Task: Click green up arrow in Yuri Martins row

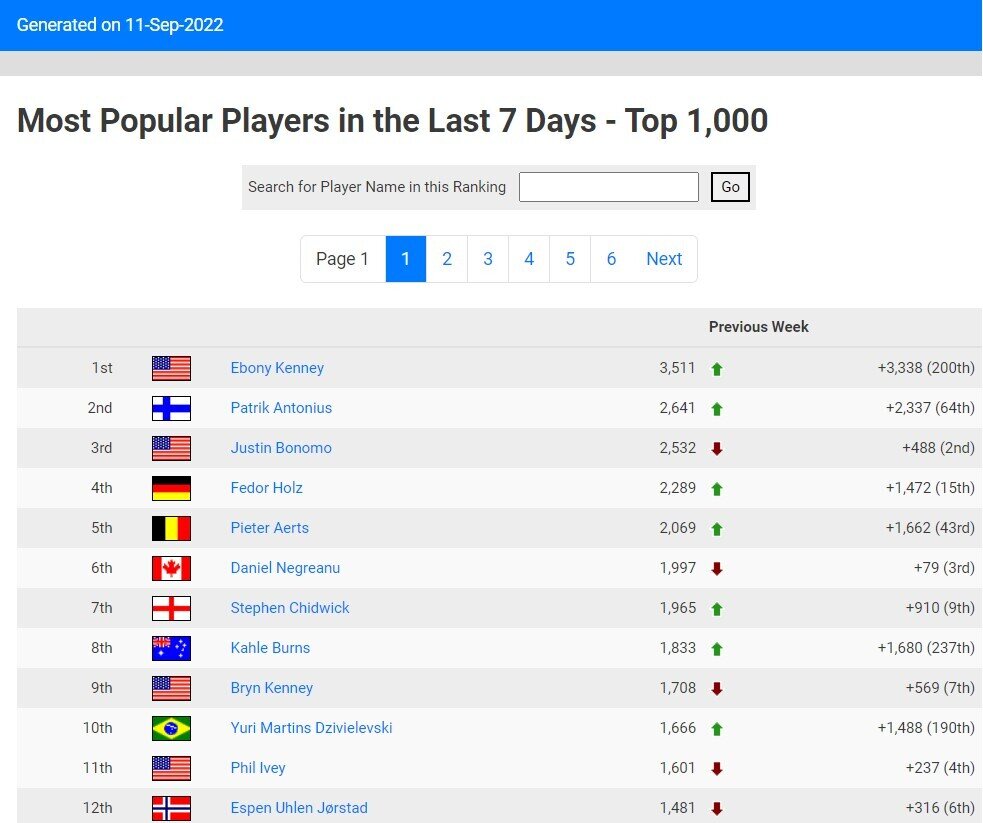Action: pos(717,729)
